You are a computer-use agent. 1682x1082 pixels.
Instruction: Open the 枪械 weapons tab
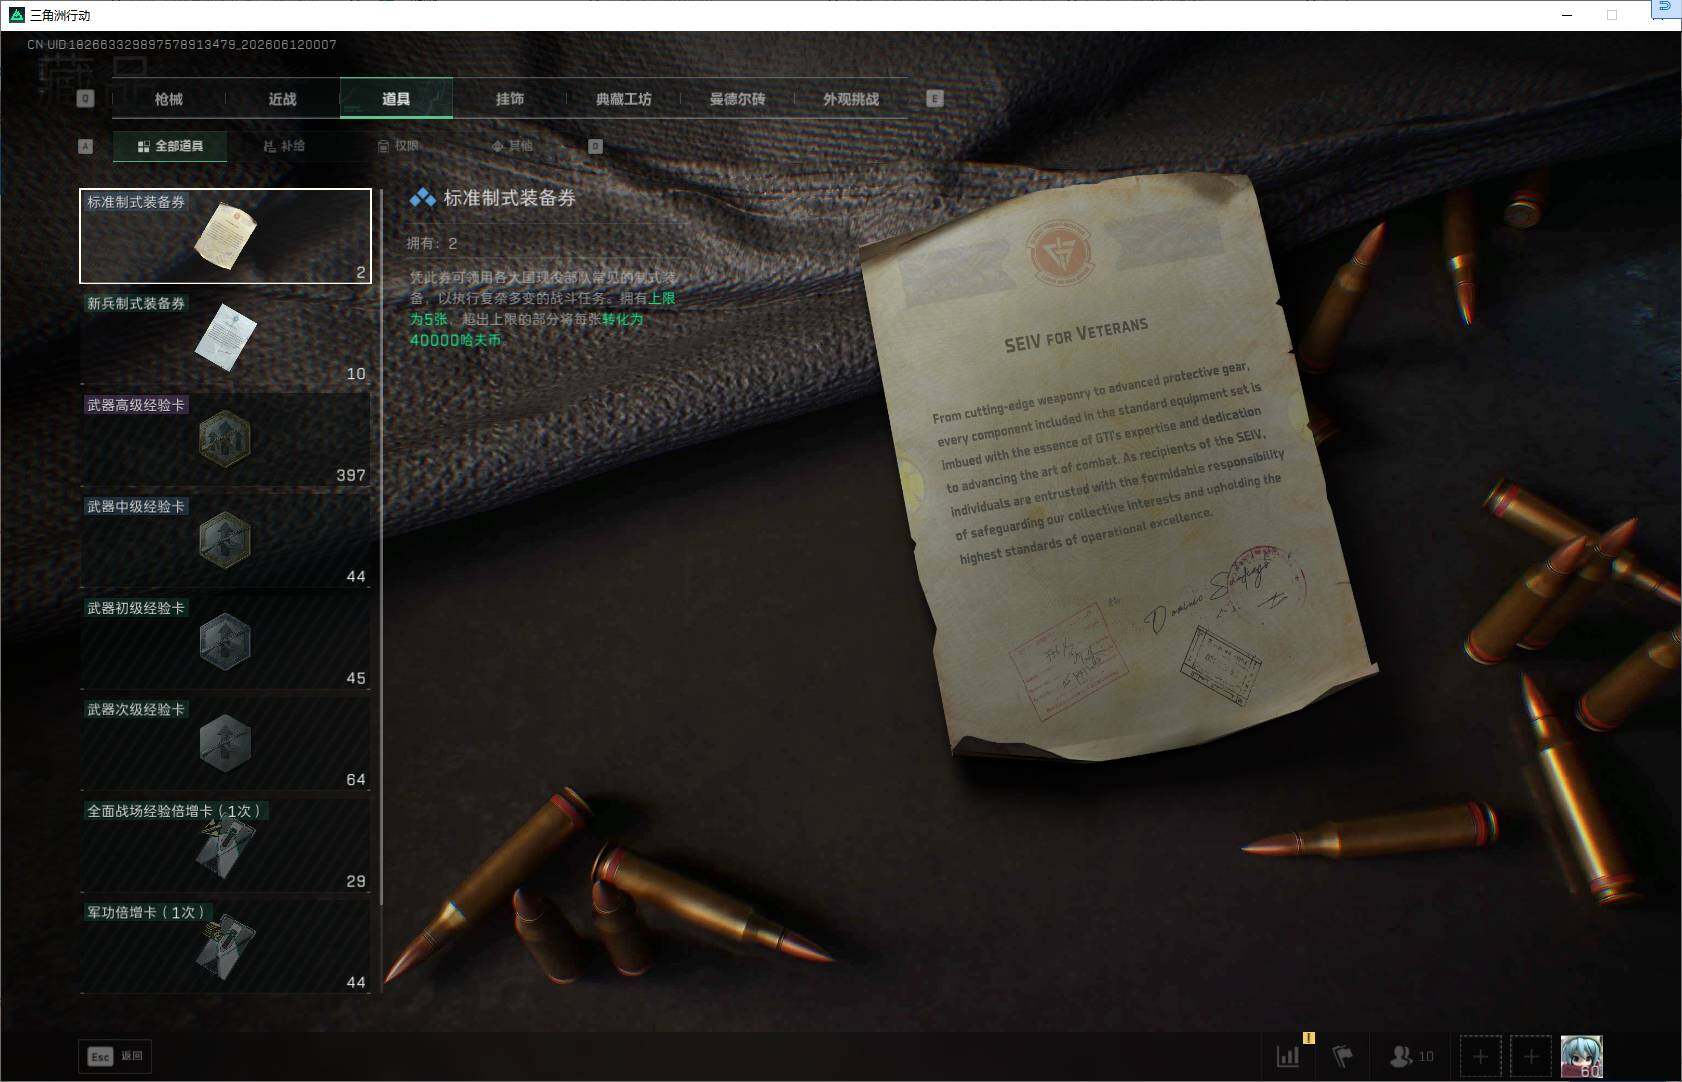tap(169, 99)
